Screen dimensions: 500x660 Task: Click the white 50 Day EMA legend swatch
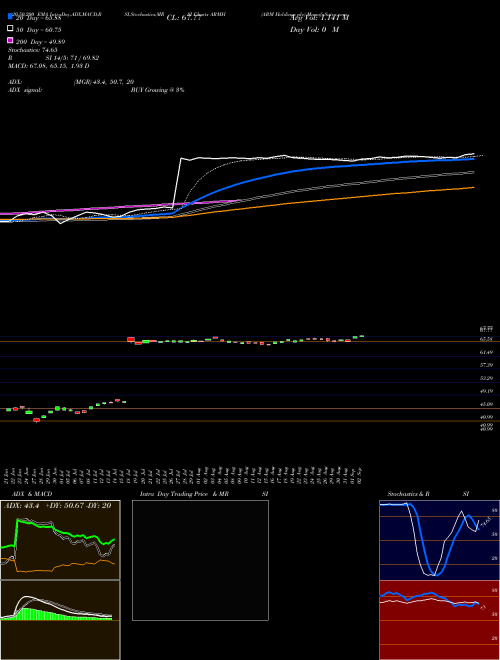[x=11, y=28]
